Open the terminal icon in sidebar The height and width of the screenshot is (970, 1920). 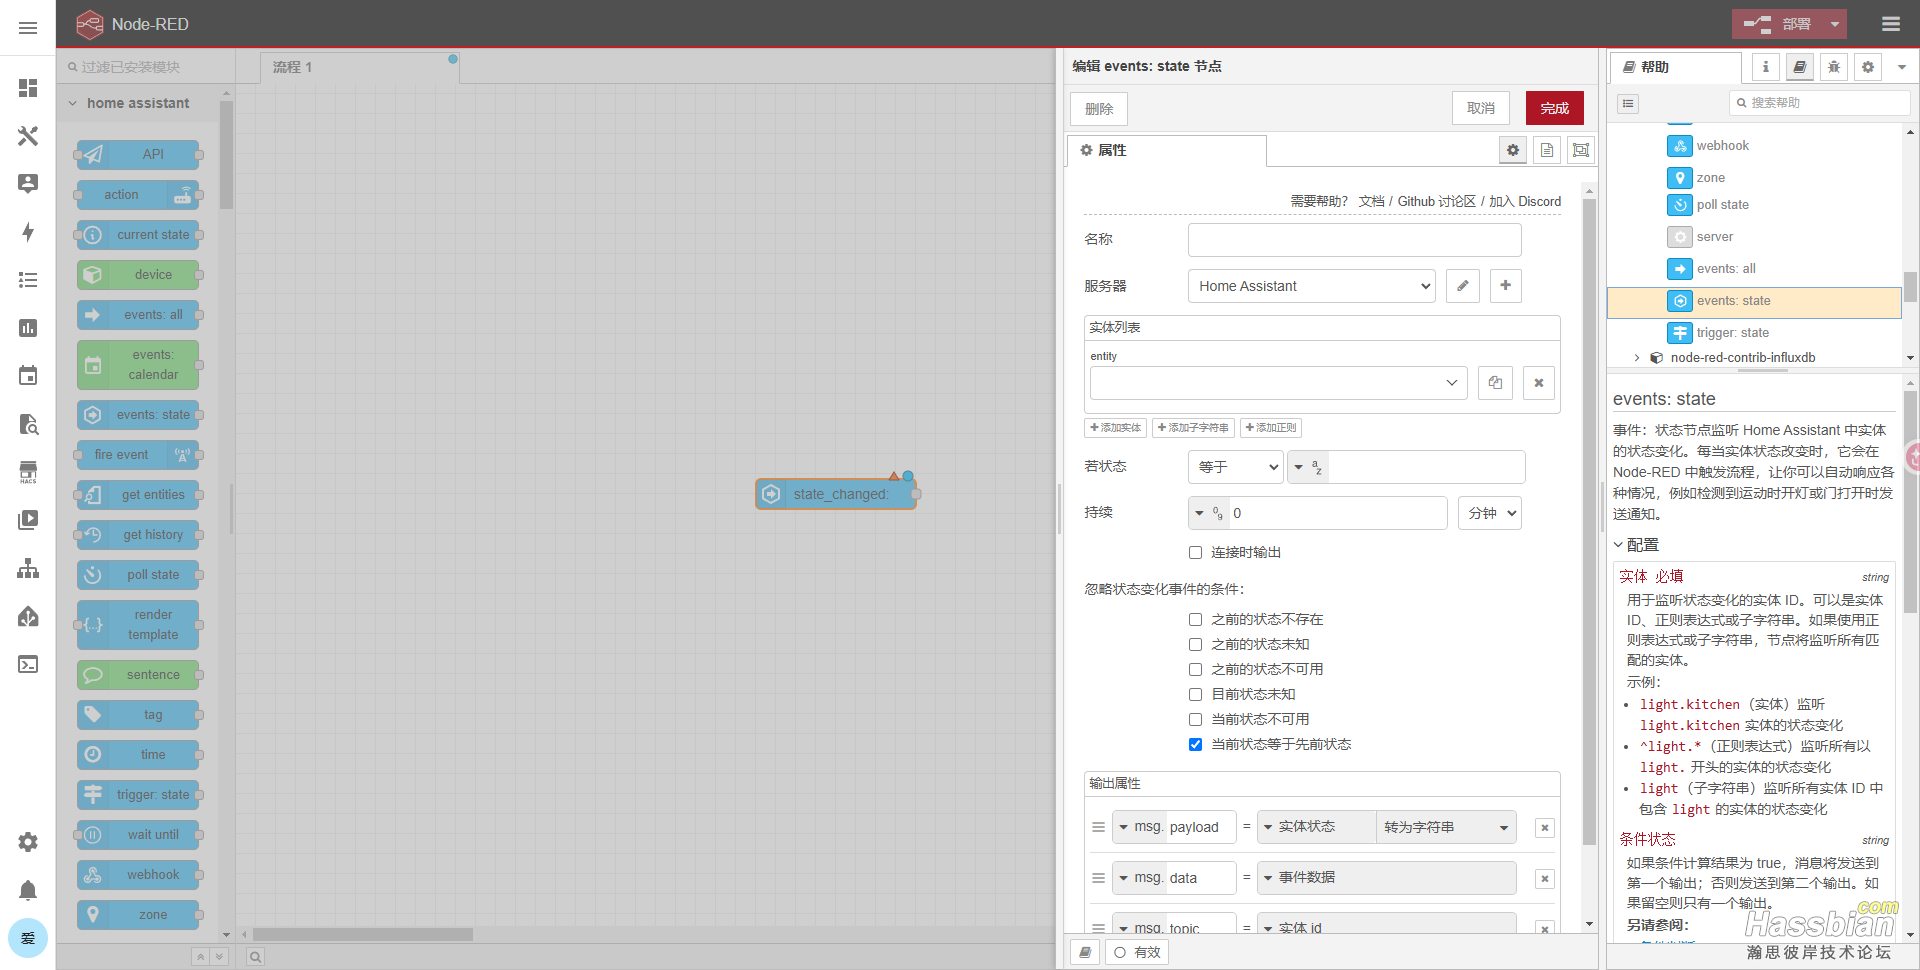[x=28, y=664]
